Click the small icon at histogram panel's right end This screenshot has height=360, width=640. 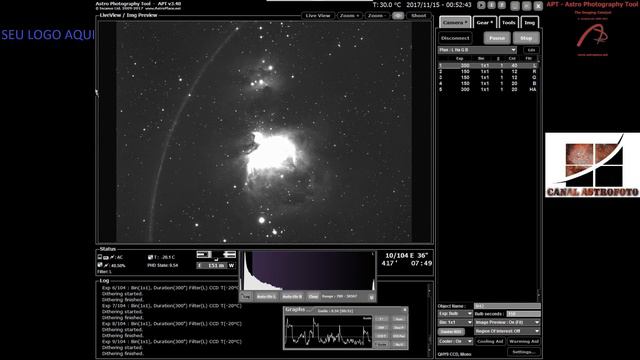tap(371, 297)
